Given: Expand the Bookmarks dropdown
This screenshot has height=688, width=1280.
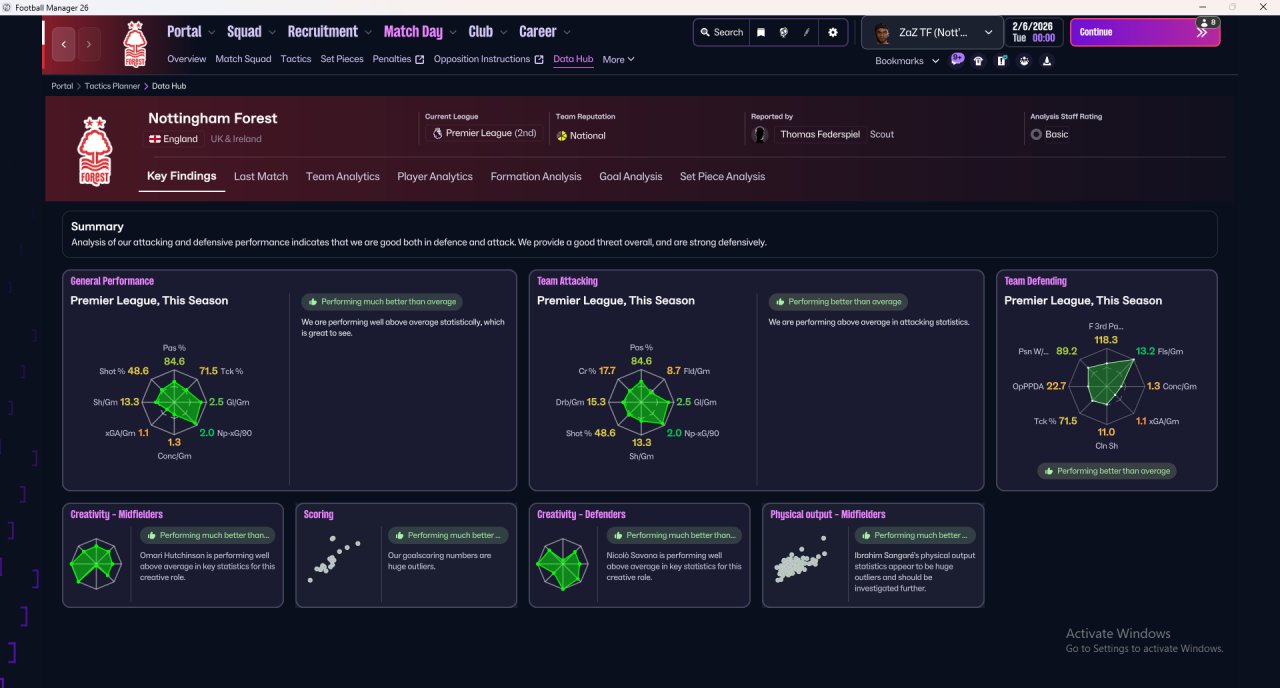Looking at the screenshot, I should point(935,61).
